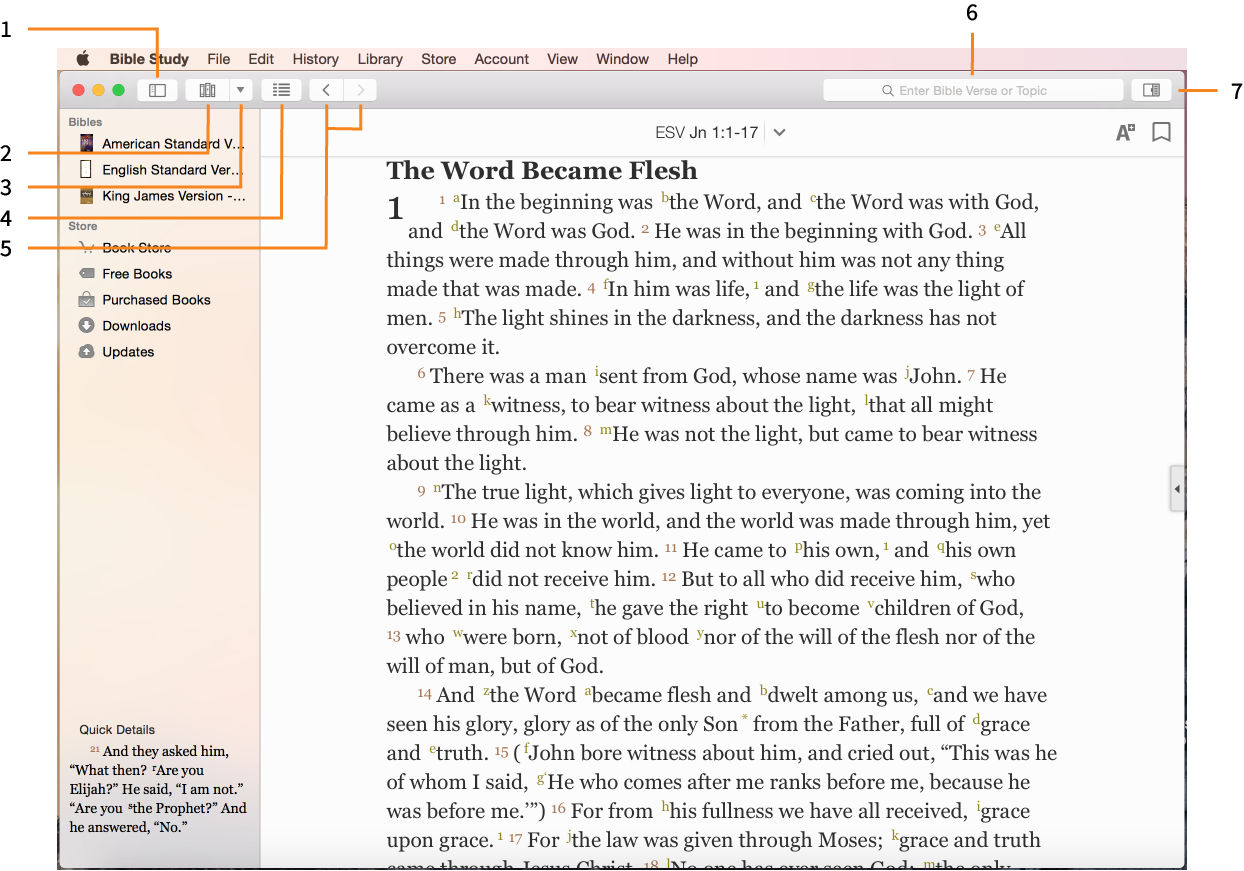Image resolution: width=1244 pixels, height=871 pixels.
Task: Toggle the left sidebar panel button
Action: point(157,90)
